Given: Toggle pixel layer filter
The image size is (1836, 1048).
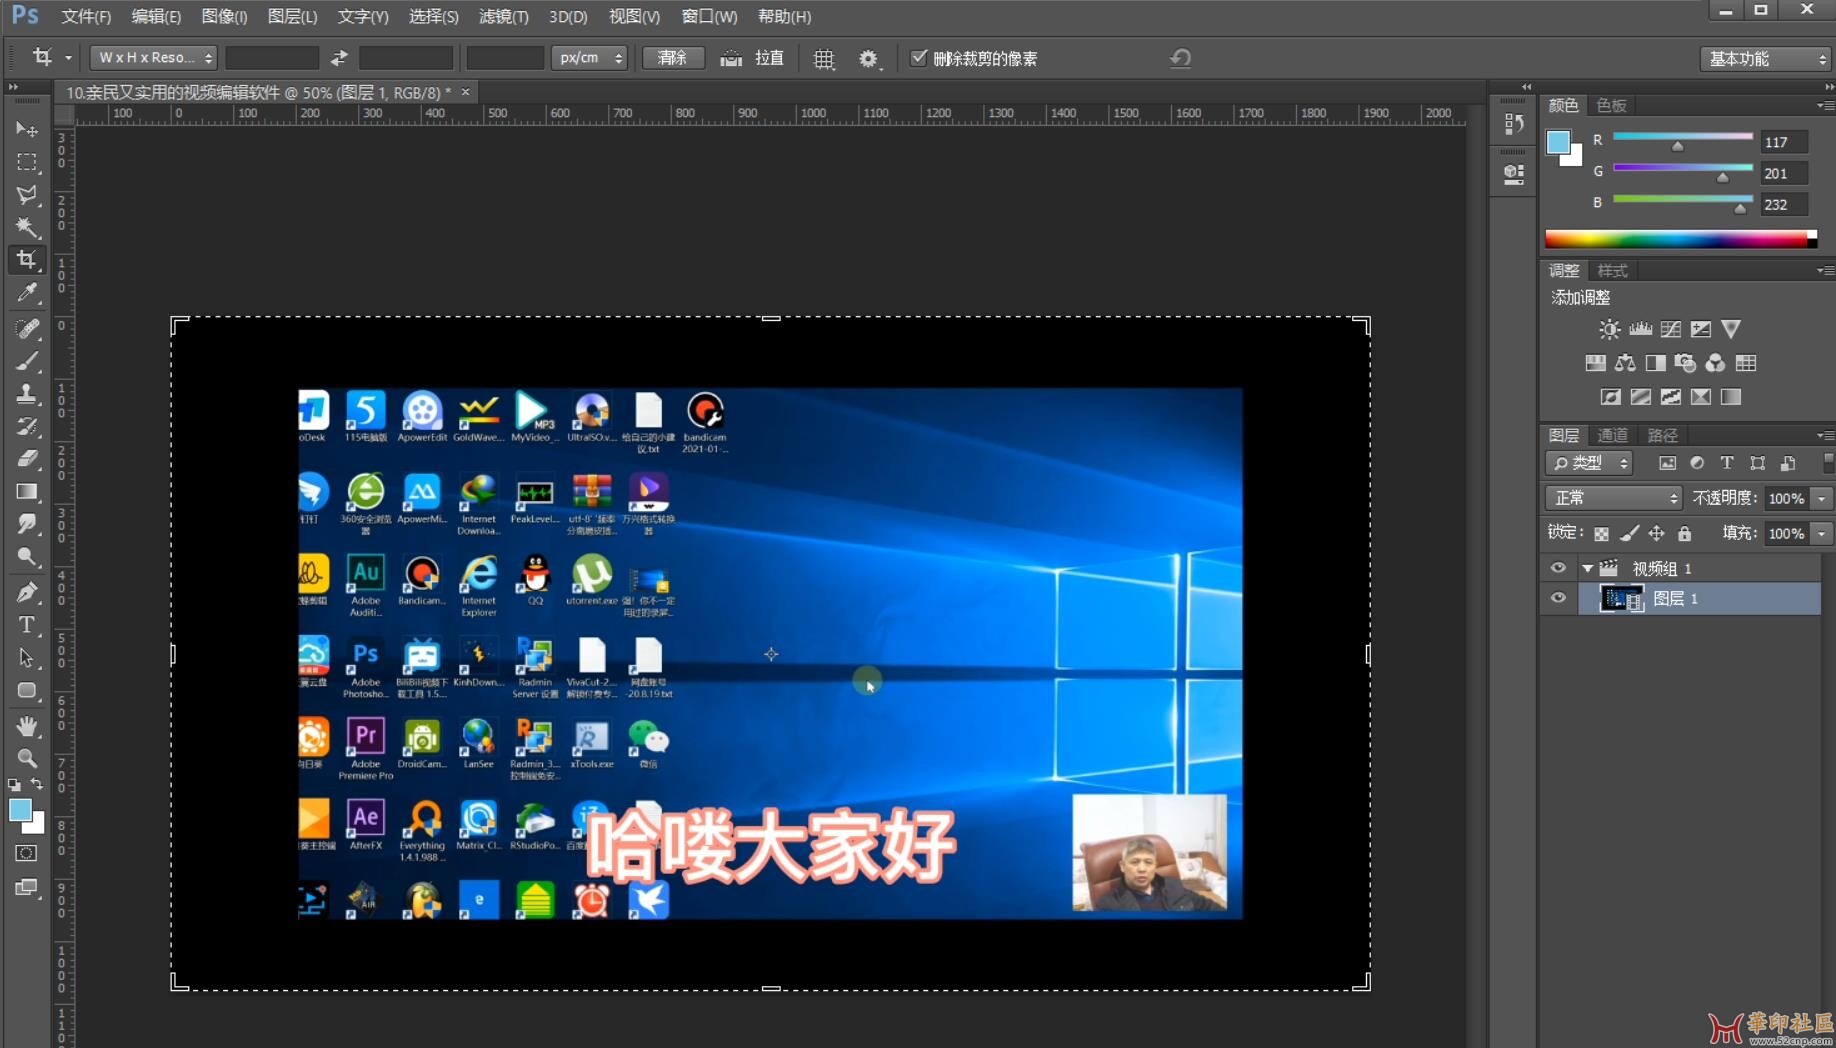Looking at the screenshot, I should point(1667,463).
